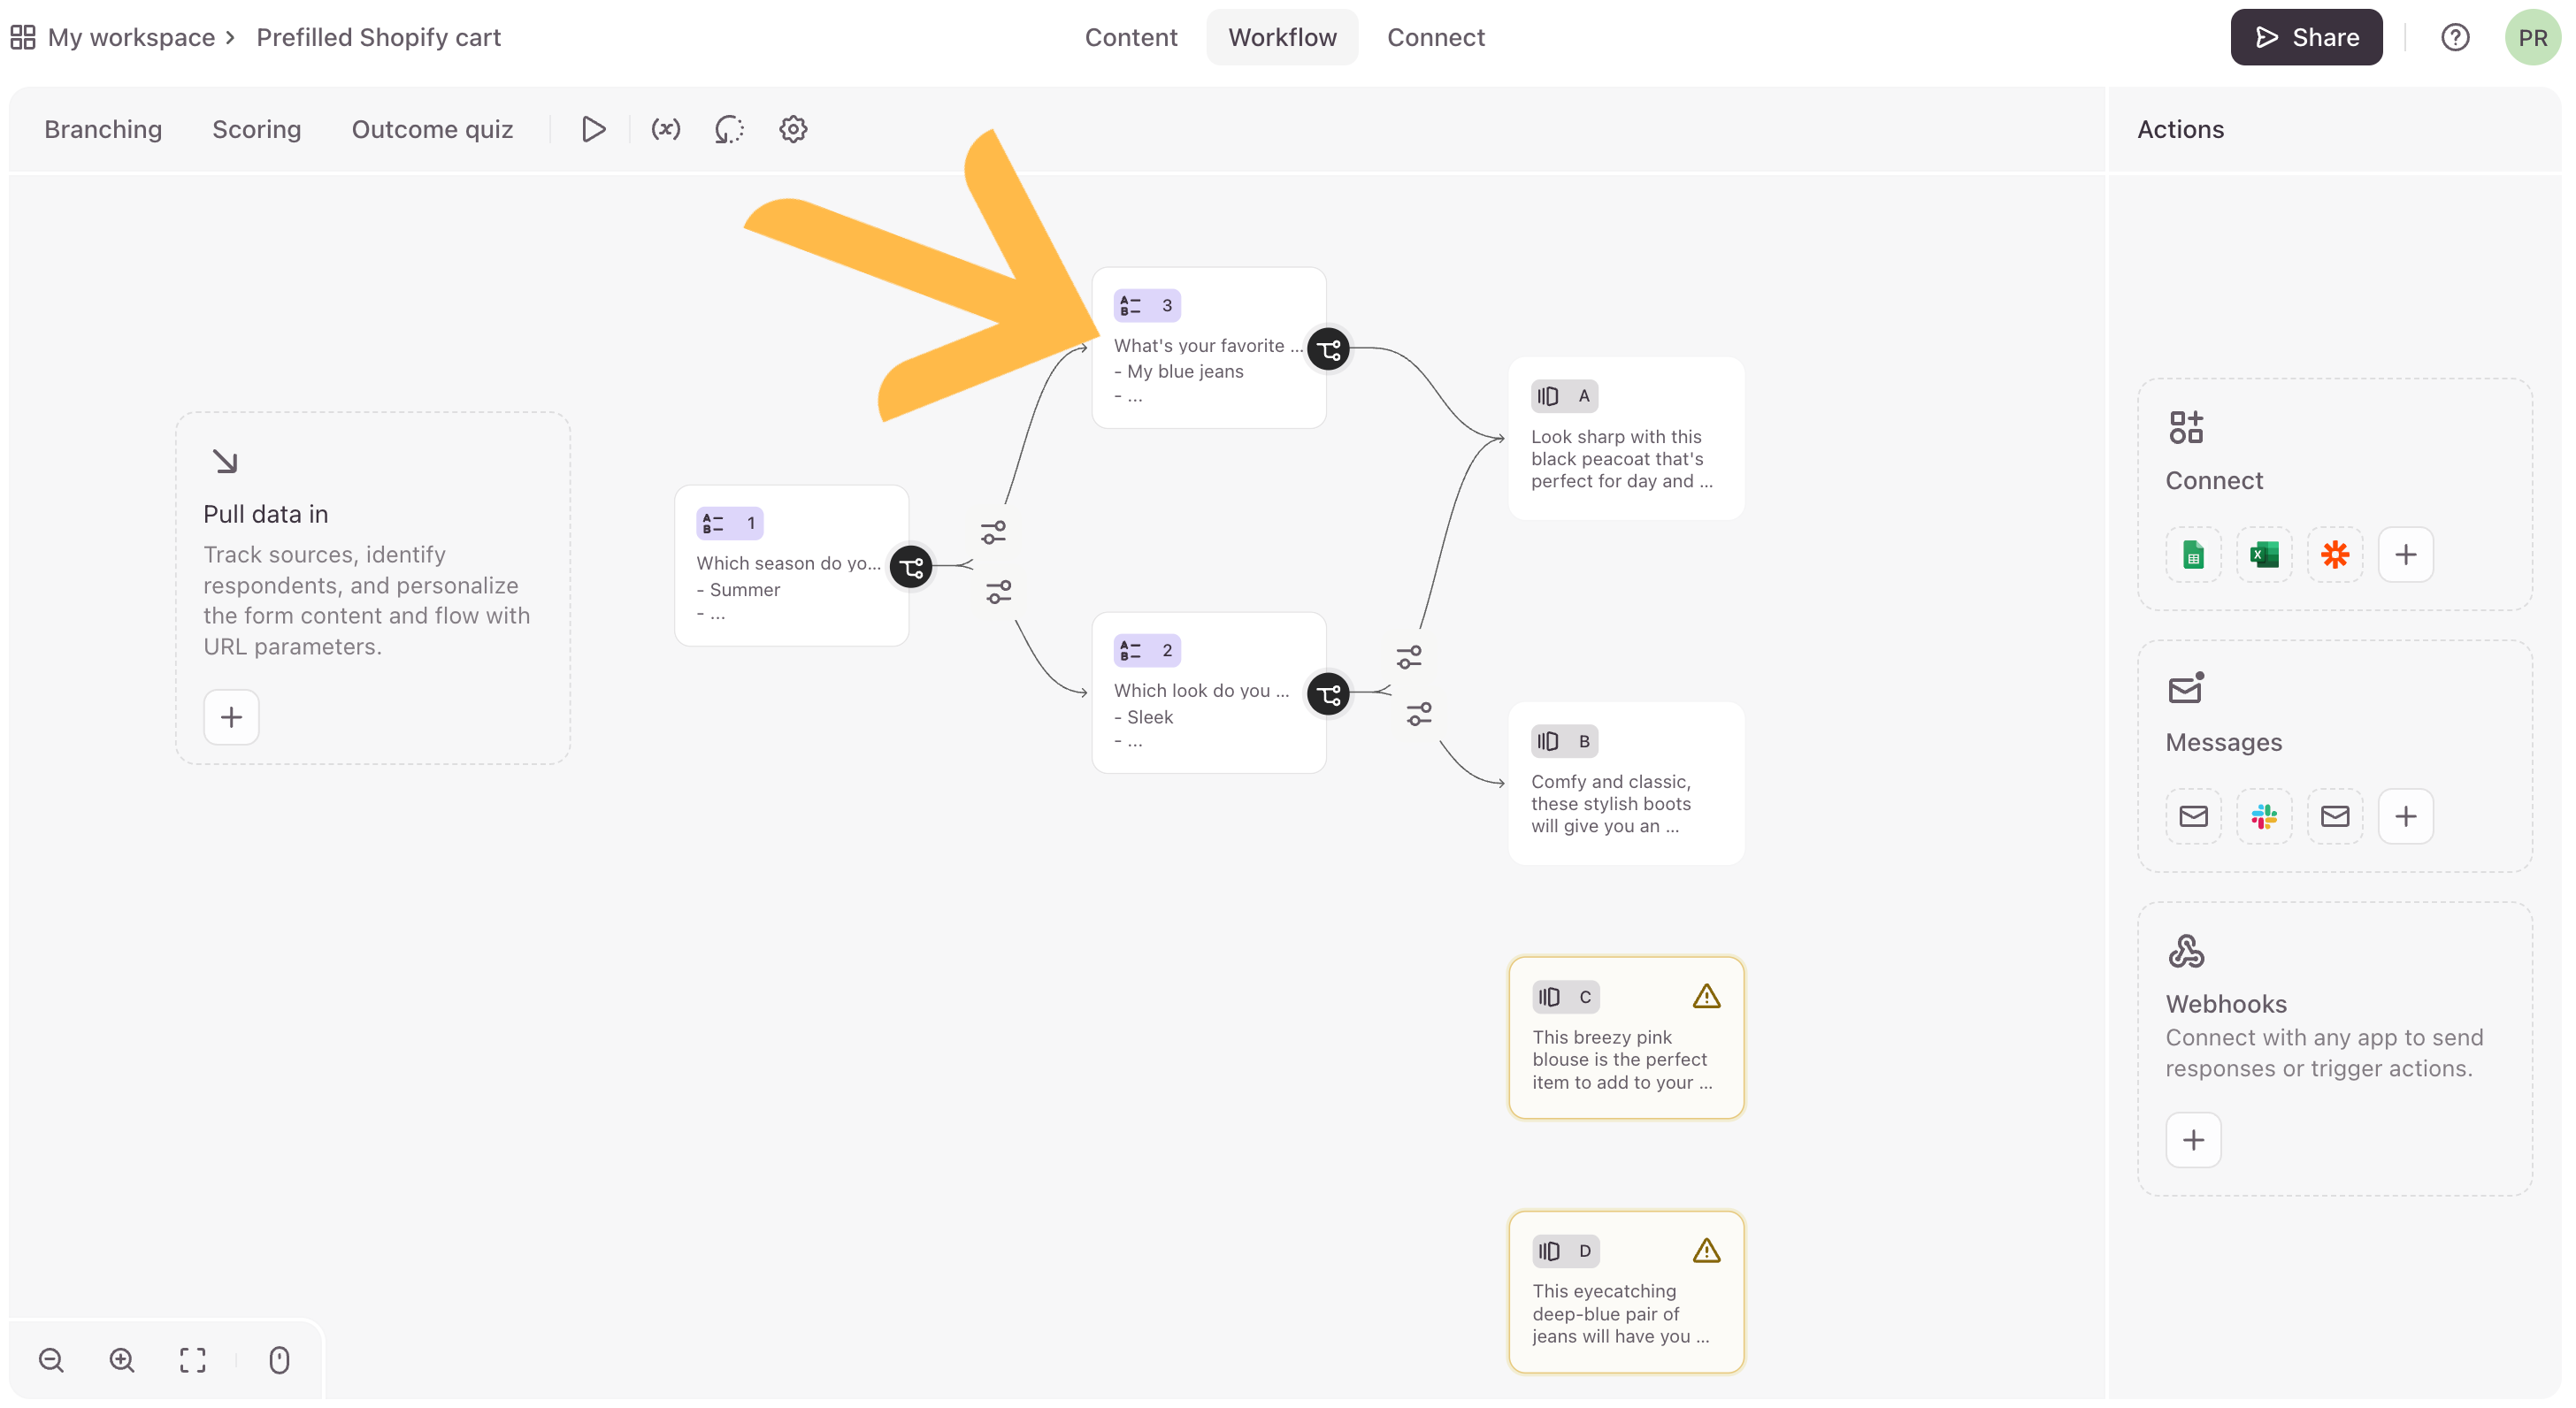Add a Pull data in source

click(231, 717)
